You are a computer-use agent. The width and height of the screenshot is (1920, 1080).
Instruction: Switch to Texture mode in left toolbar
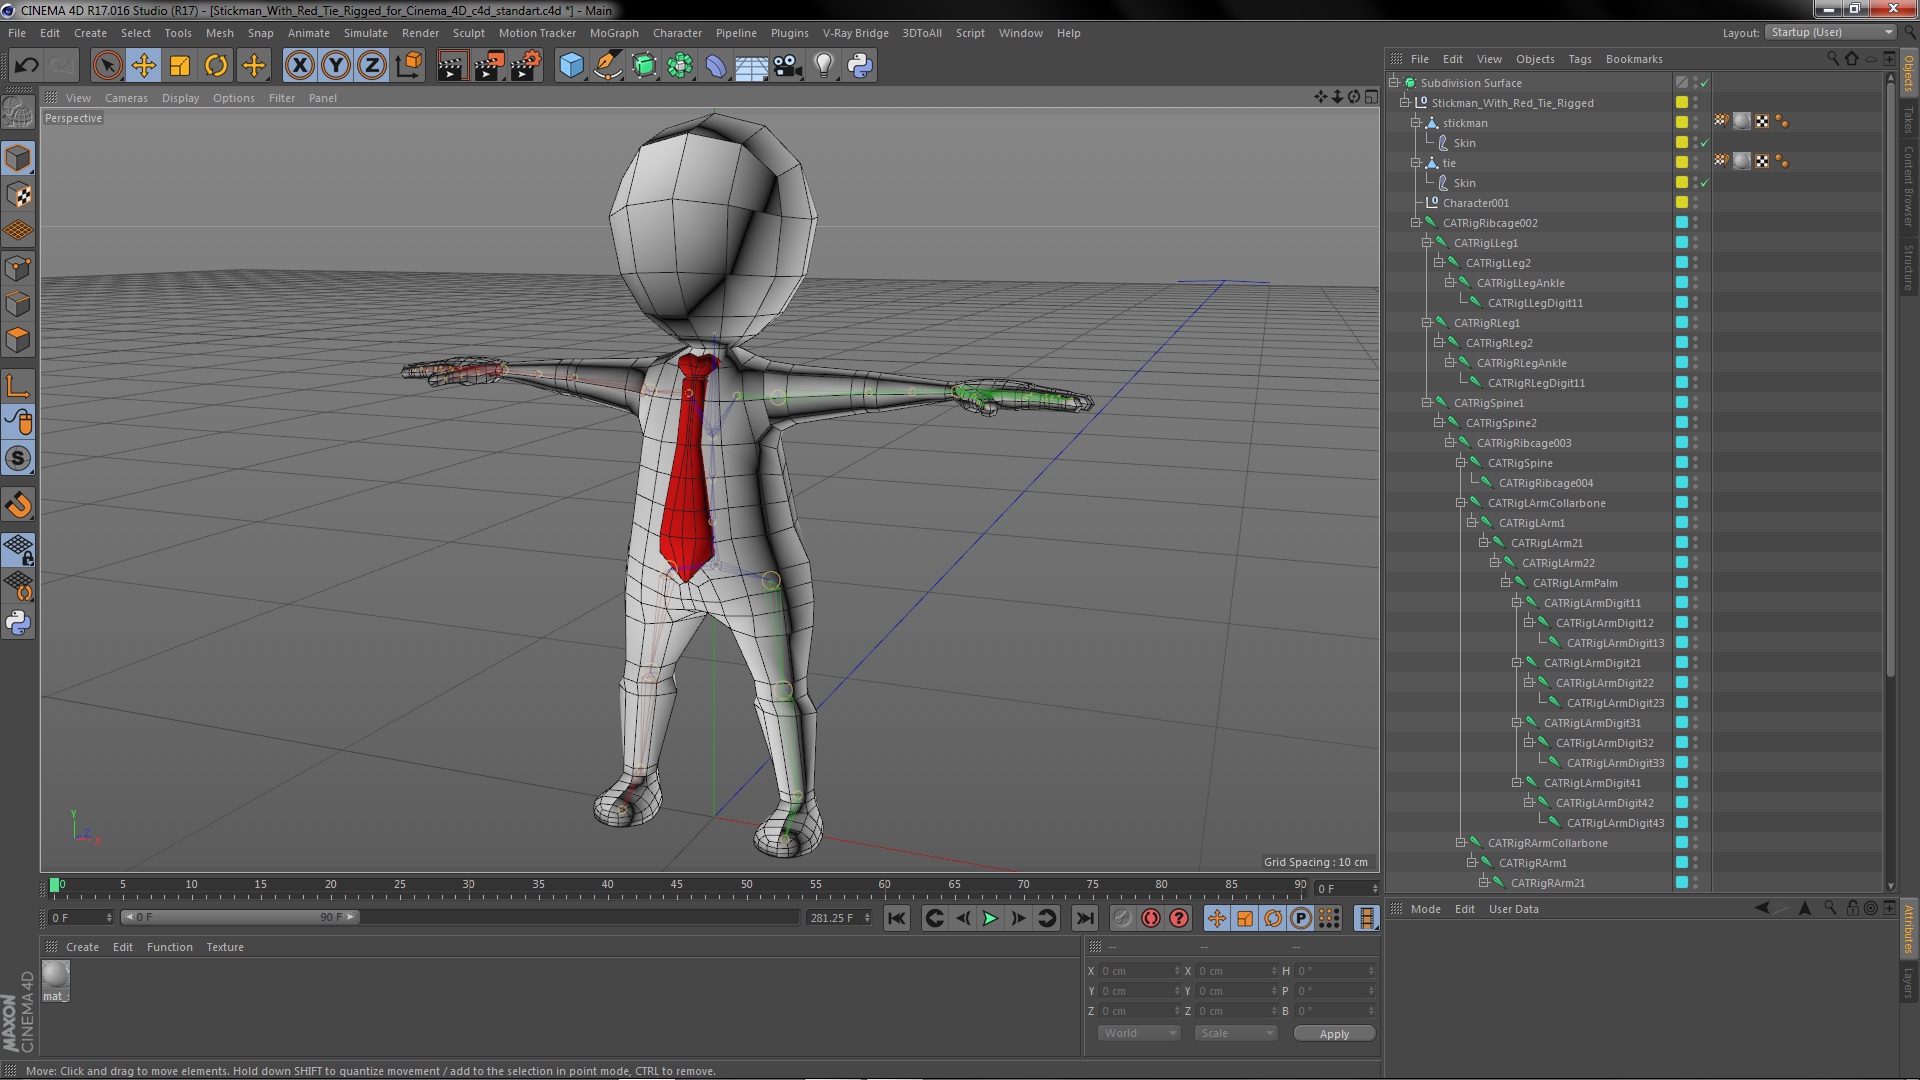pos(18,195)
